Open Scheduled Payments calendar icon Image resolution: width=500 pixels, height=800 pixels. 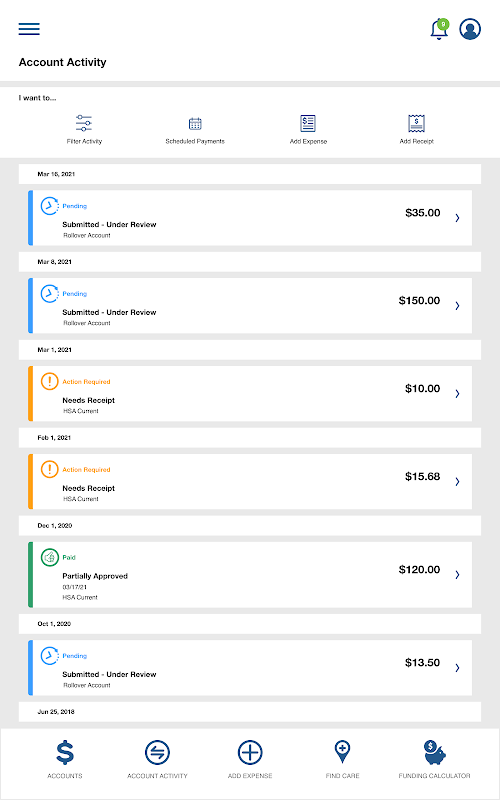195,123
